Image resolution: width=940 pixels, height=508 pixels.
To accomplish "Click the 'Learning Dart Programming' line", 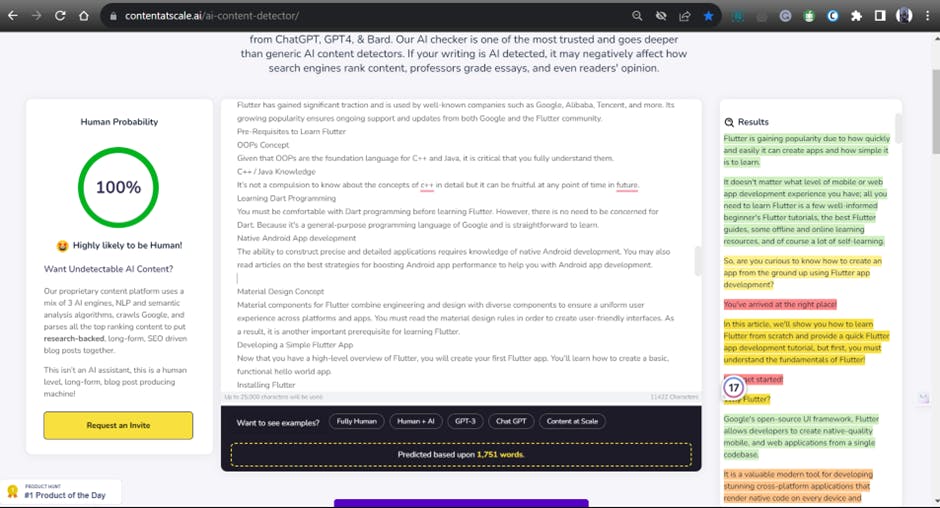I will pyautogui.click(x=287, y=199).
